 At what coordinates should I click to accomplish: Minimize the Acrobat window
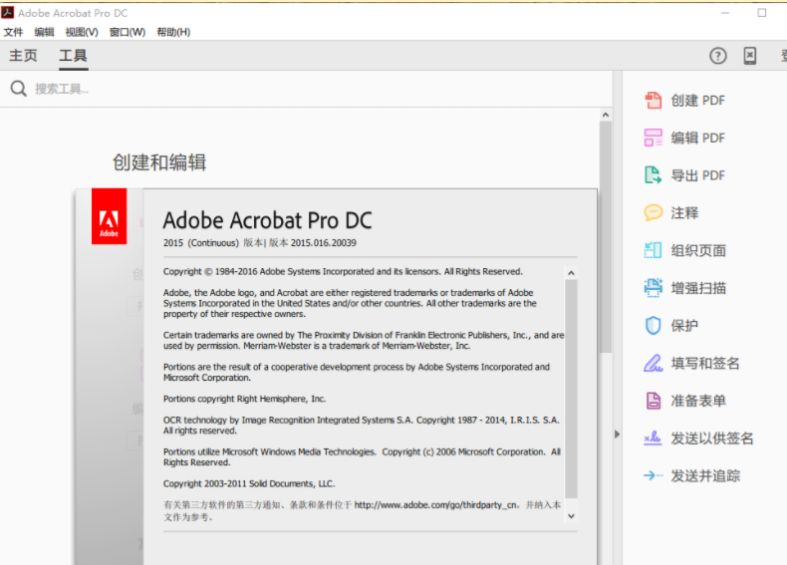(x=725, y=13)
